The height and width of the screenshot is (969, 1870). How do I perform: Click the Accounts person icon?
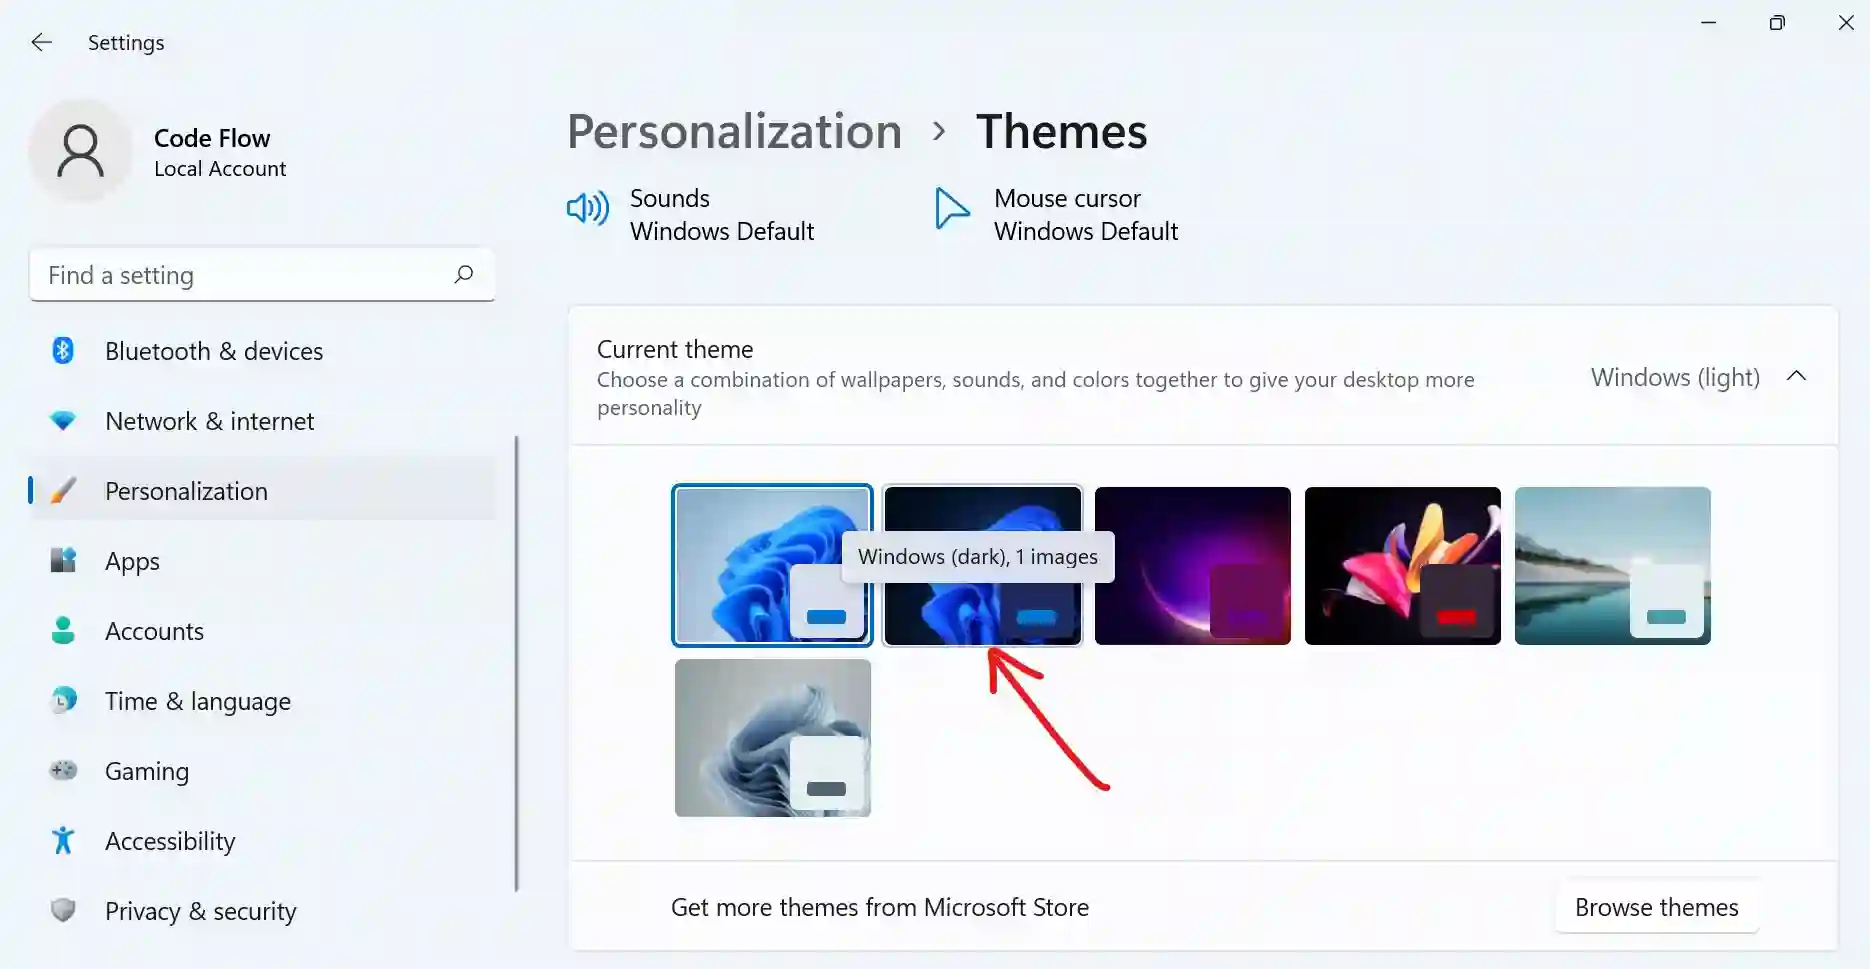tap(63, 630)
